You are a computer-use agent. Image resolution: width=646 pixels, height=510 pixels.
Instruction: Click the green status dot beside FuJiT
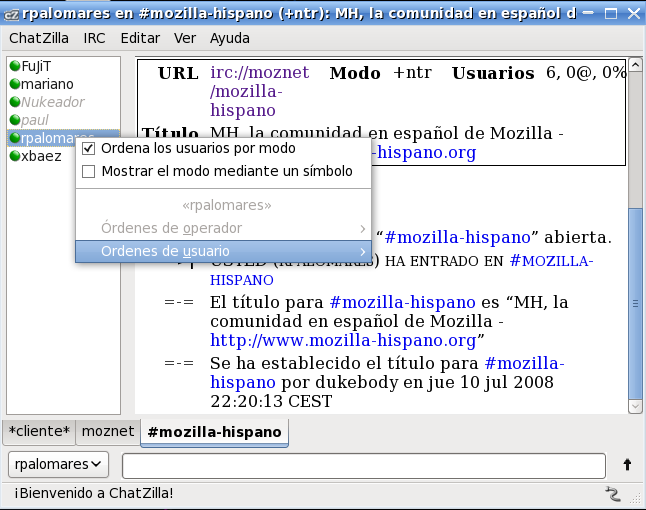[15, 66]
